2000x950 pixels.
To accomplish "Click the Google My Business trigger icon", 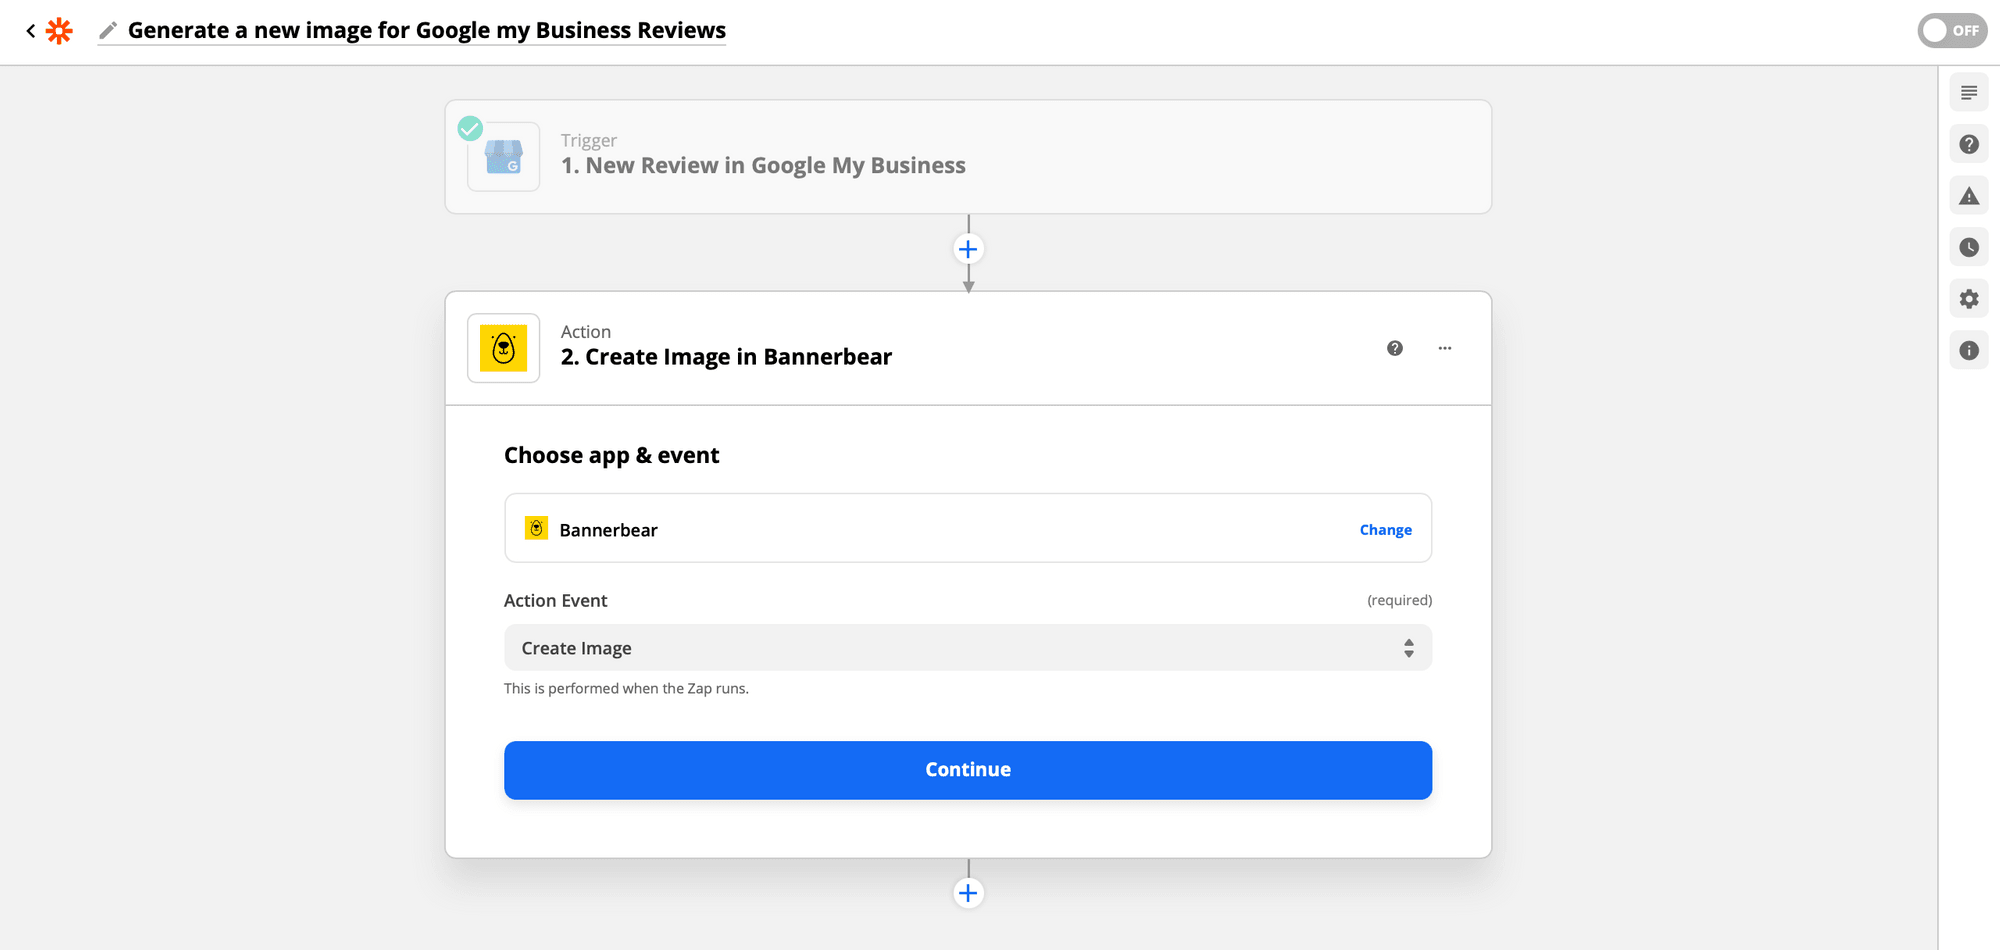I will tap(504, 157).
